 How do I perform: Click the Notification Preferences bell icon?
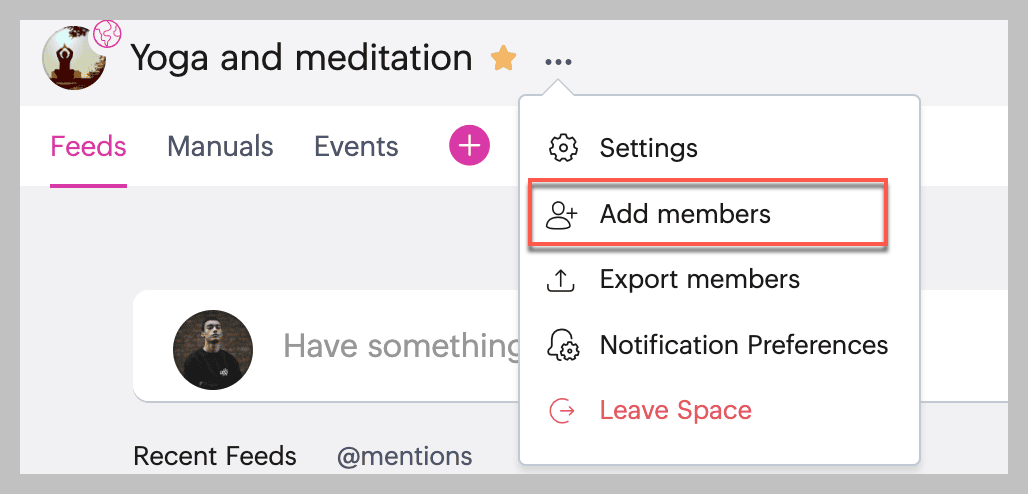tap(564, 346)
